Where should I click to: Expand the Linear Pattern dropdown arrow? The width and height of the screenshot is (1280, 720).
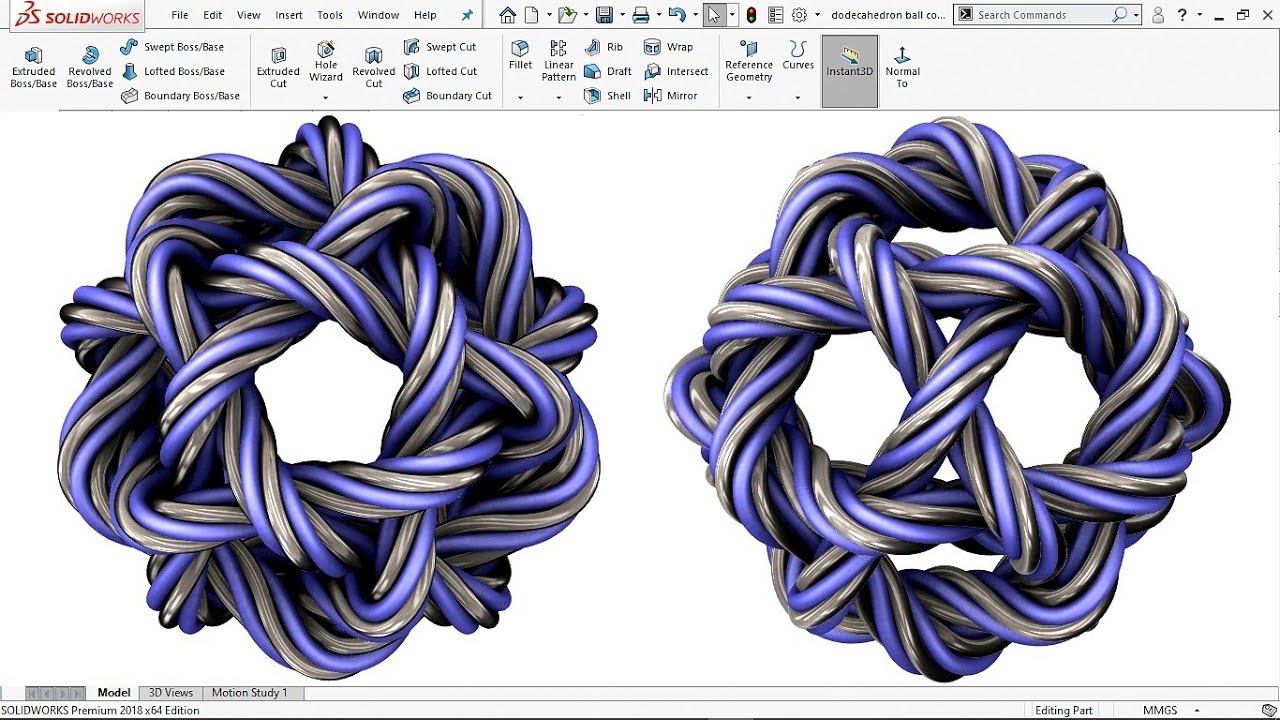coord(559,98)
